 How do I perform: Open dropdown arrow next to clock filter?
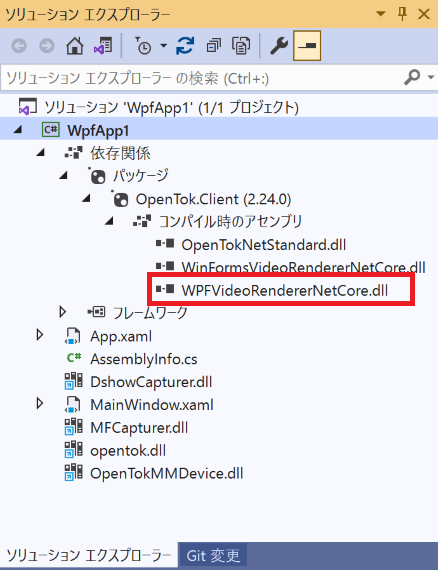(164, 46)
